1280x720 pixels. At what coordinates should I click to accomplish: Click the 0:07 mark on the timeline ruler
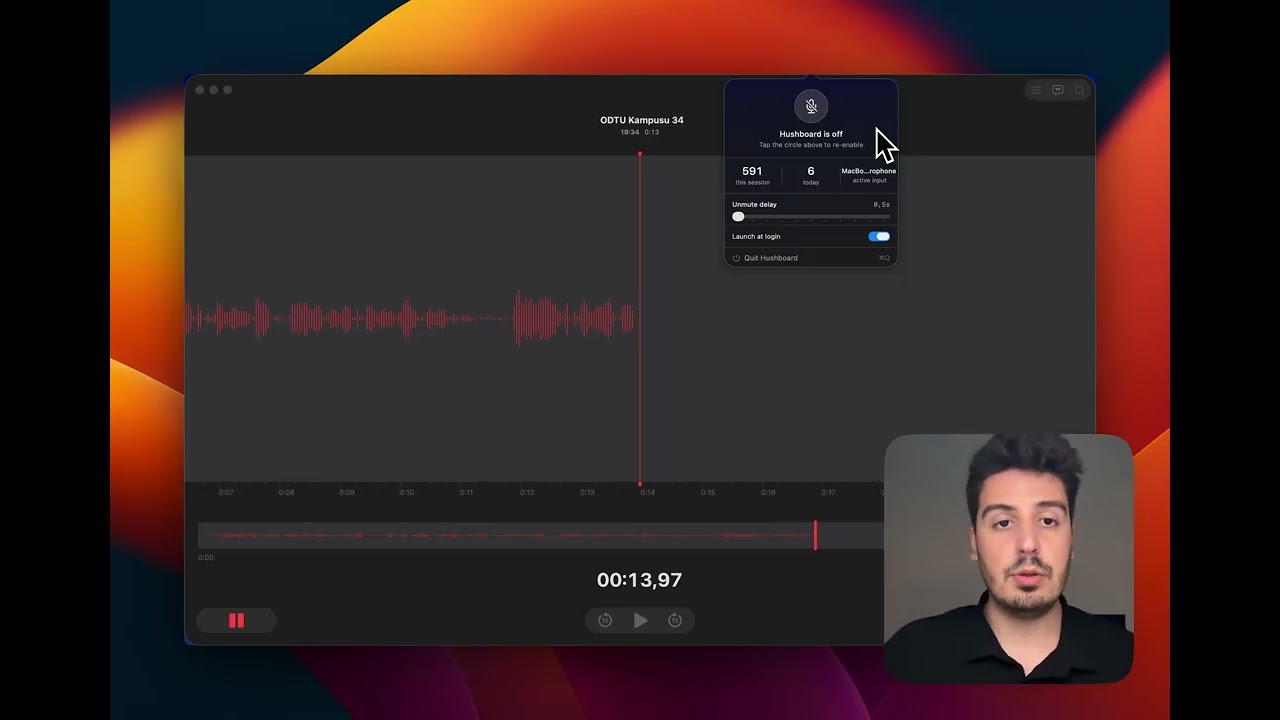(226, 492)
